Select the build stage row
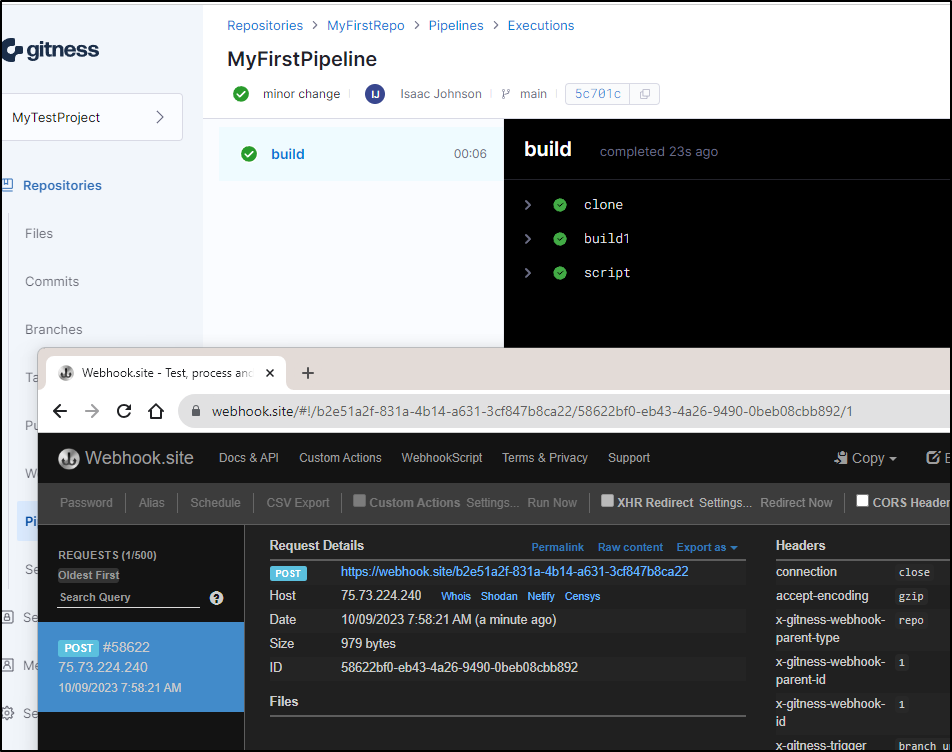The width and height of the screenshot is (952, 752). click(x=361, y=154)
